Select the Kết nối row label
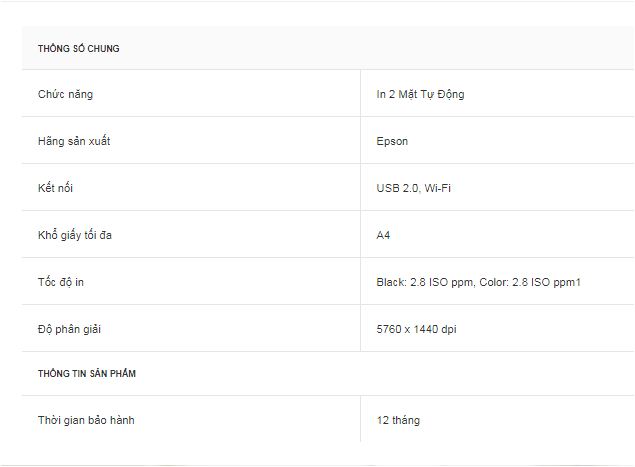This screenshot has width=635, height=467. [55, 188]
